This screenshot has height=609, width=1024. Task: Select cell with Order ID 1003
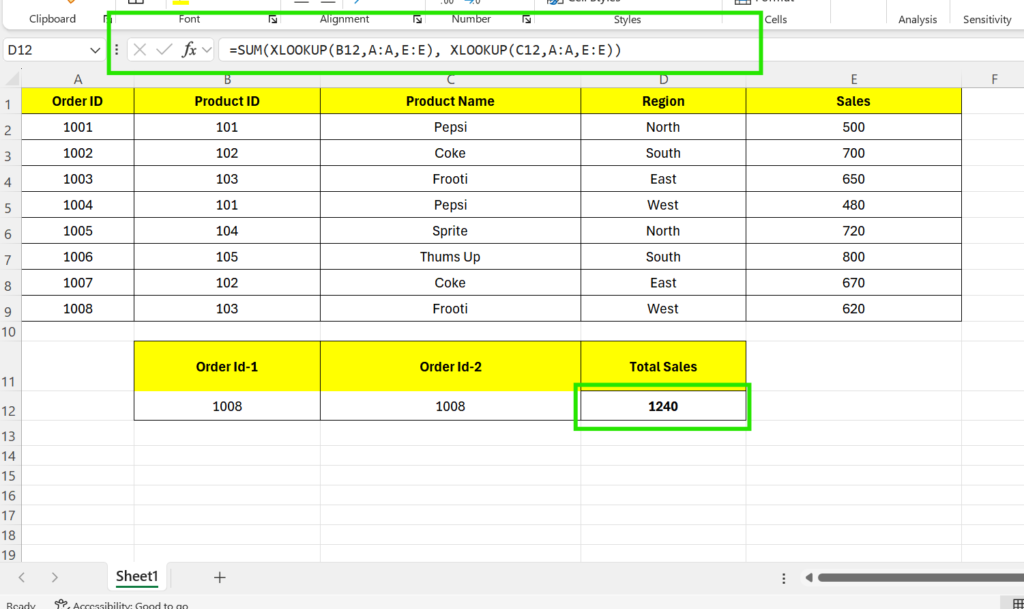pyautogui.click(x=78, y=179)
